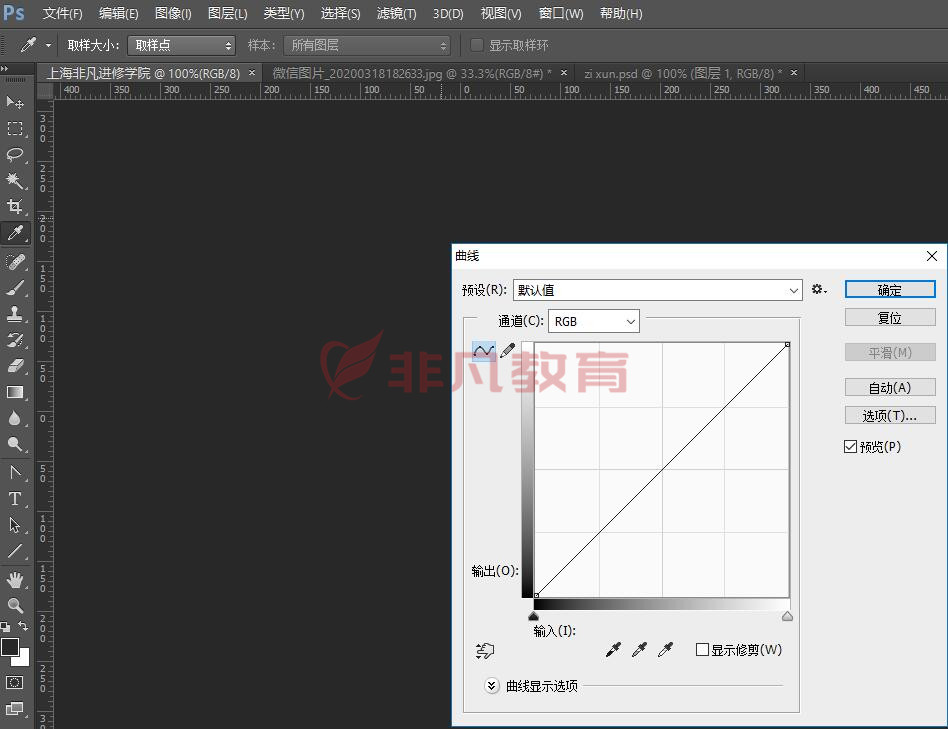Click the white input slider triangle
948x729 pixels.
[787, 616]
